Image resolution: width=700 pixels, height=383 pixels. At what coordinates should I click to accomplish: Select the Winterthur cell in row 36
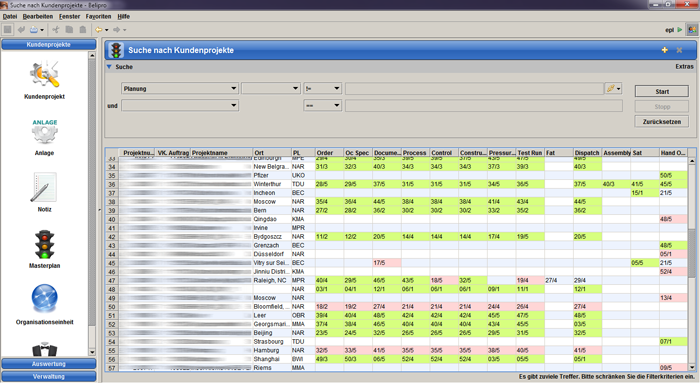271,184
